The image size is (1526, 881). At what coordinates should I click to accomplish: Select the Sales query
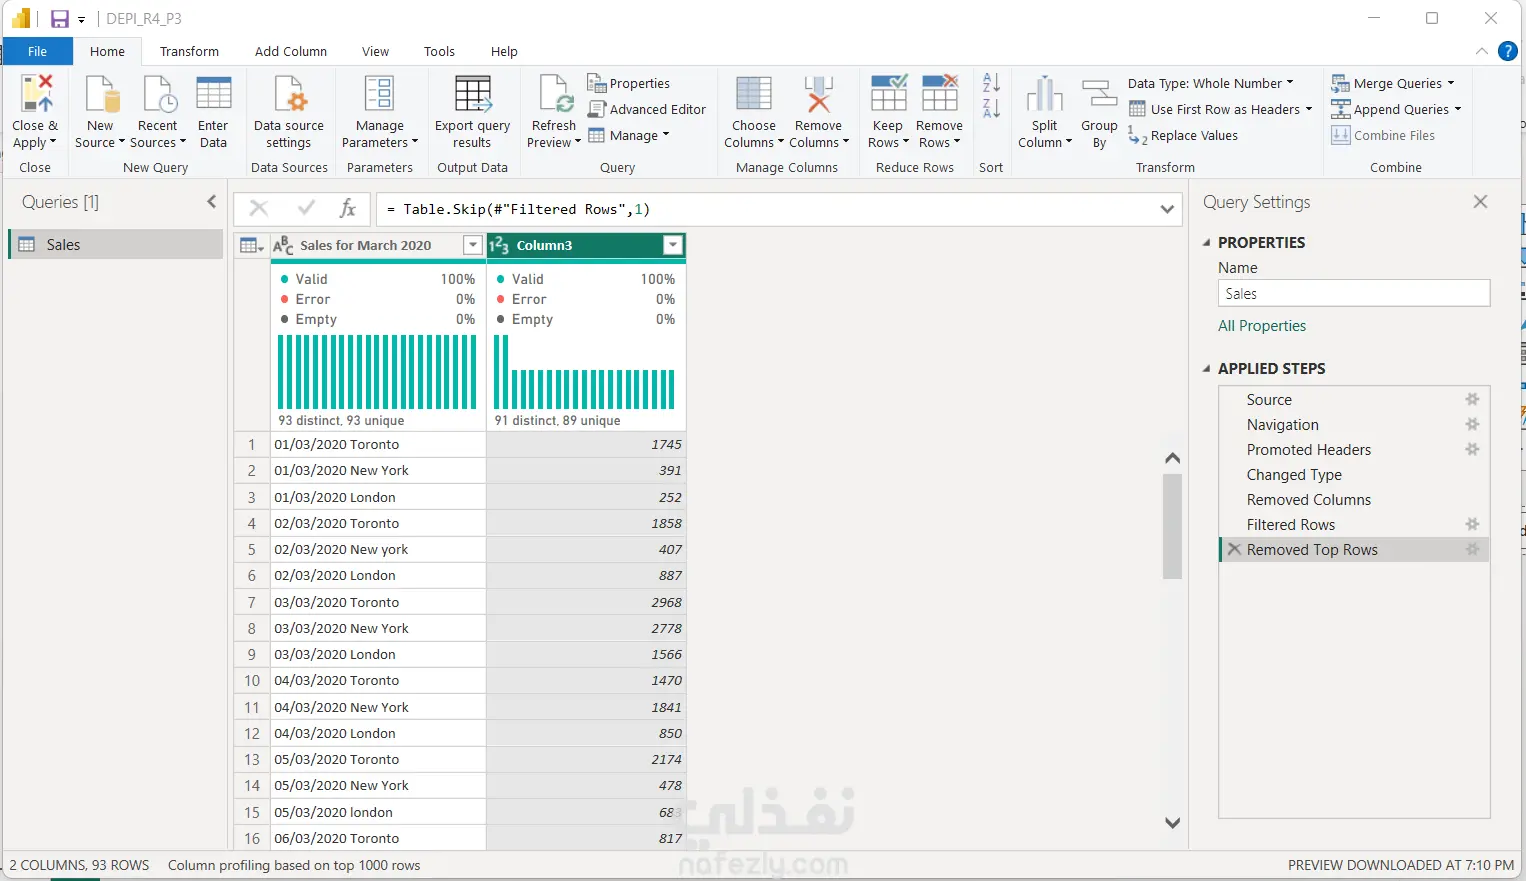coord(116,244)
